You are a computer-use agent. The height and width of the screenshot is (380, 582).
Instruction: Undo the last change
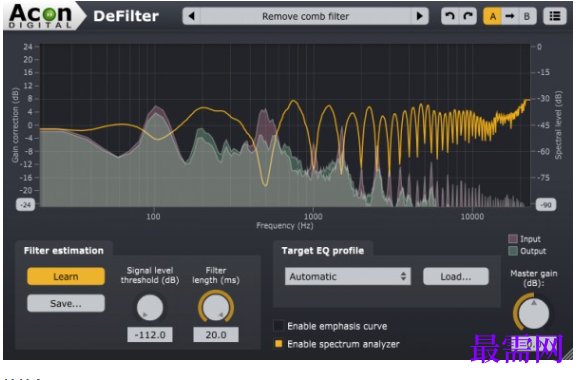coord(449,16)
